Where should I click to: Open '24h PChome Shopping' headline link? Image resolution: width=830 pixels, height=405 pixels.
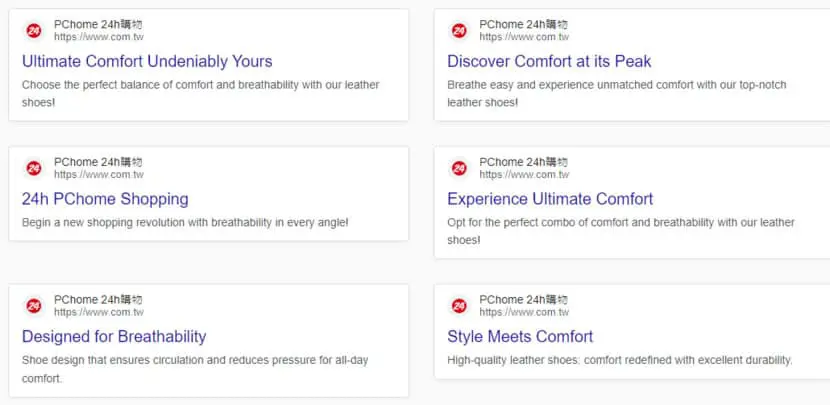point(105,199)
